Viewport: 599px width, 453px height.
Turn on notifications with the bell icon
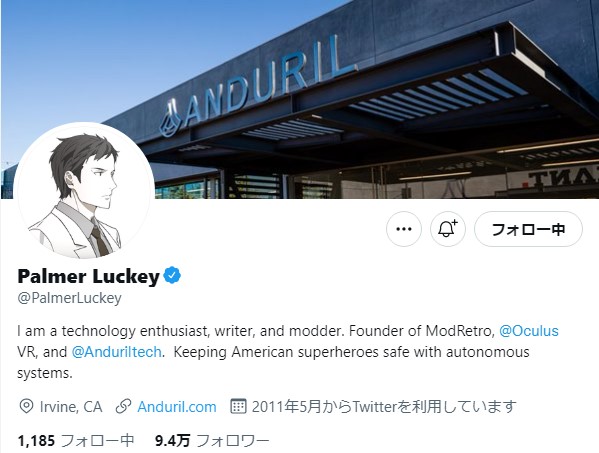[x=448, y=229]
